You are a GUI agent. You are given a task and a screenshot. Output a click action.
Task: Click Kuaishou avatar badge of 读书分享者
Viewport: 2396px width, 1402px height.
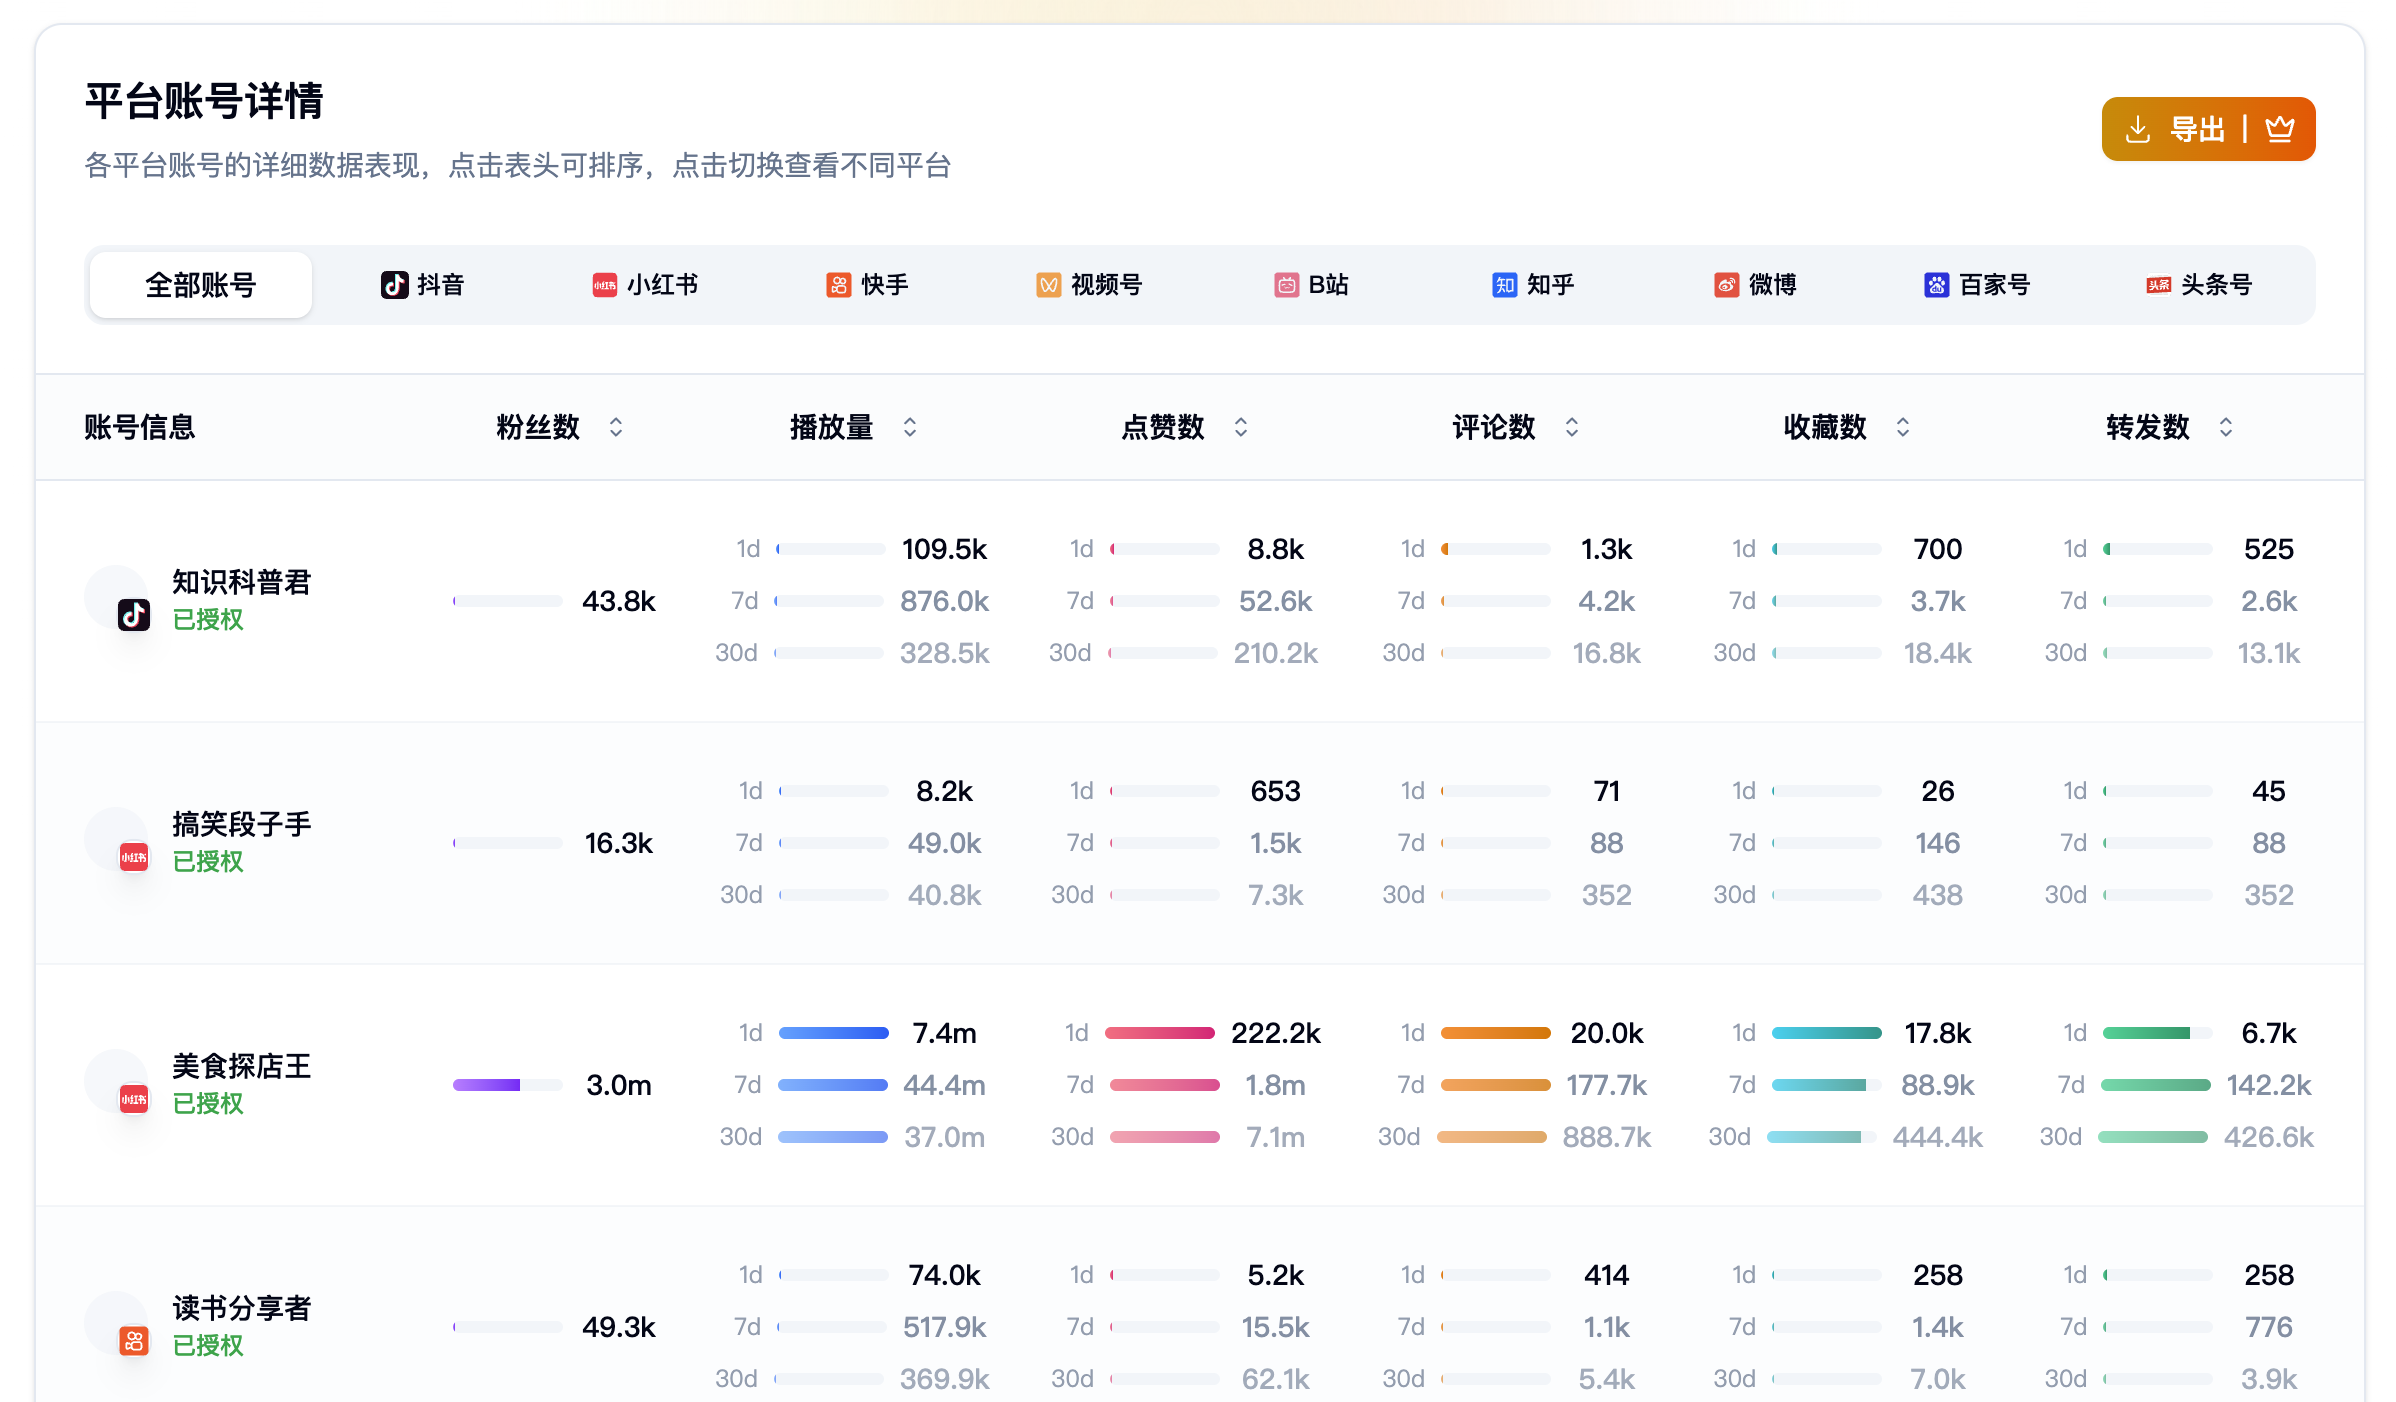[x=134, y=1341]
